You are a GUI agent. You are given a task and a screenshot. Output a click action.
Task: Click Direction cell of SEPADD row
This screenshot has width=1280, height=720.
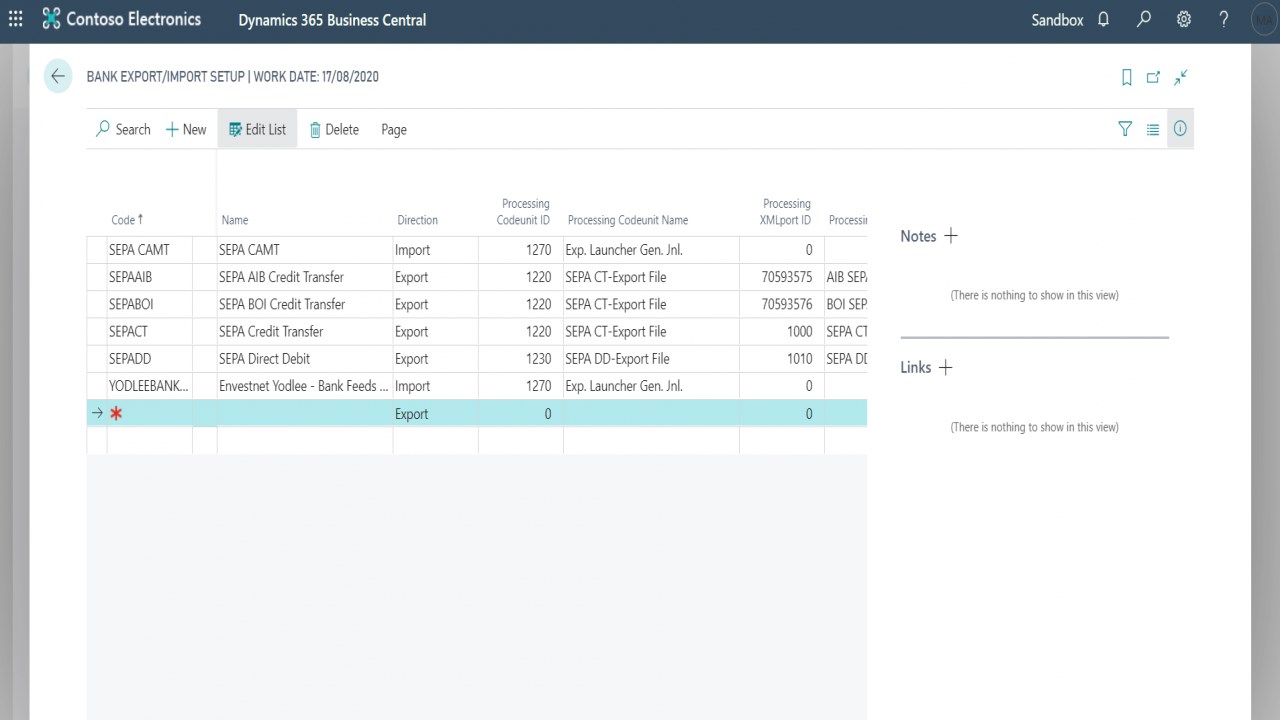click(435, 358)
